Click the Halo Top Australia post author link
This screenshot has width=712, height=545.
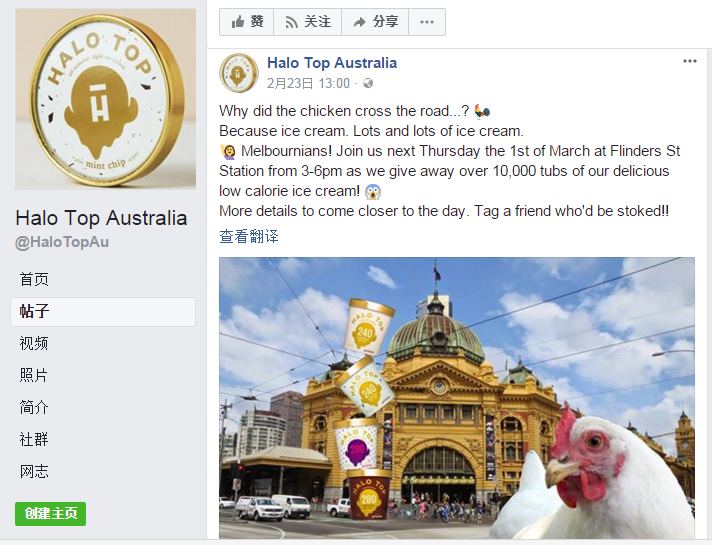point(332,63)
